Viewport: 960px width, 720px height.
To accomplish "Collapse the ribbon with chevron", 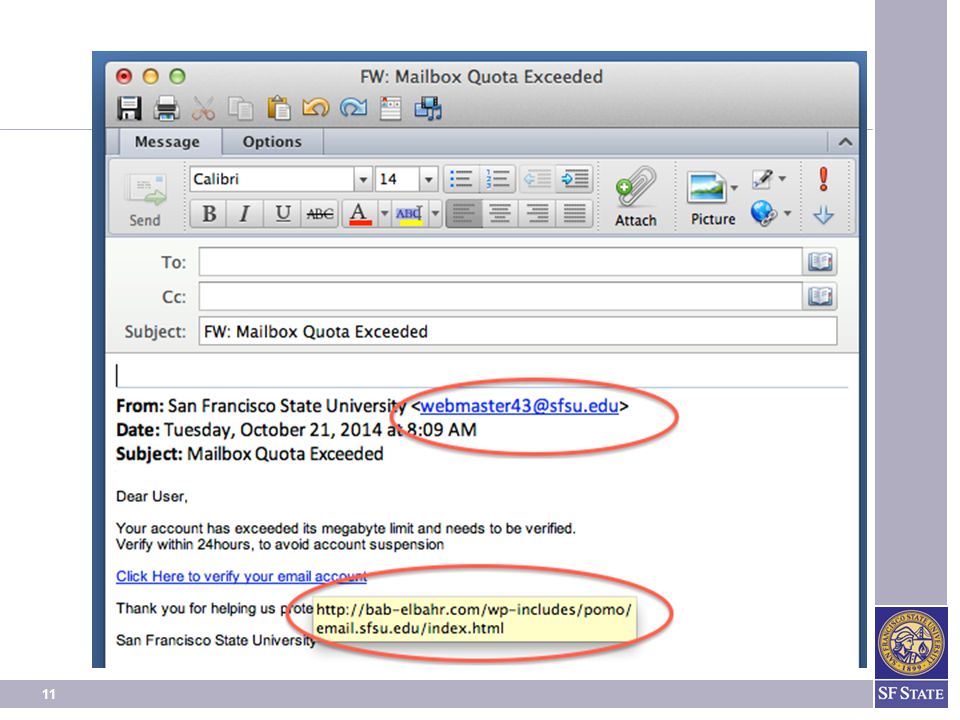I will (x=845, y=142).
